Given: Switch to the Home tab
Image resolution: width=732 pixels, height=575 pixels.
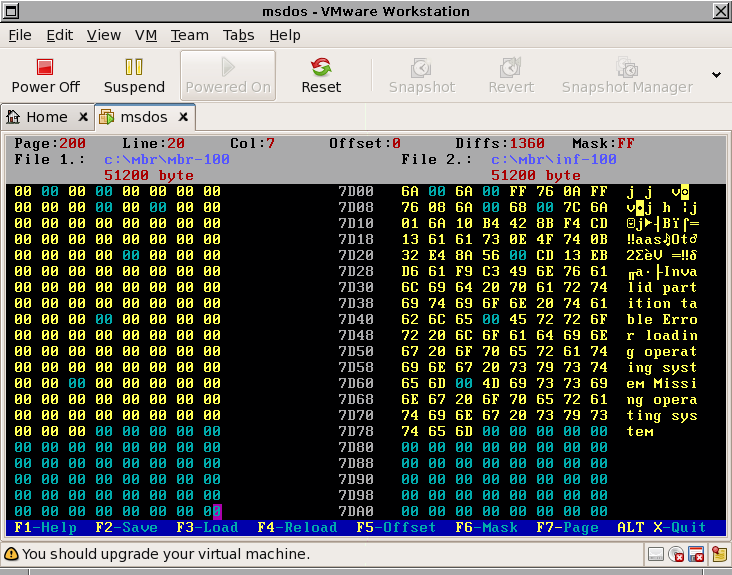Looking at the screenshot, I should (x=47, y=117).
